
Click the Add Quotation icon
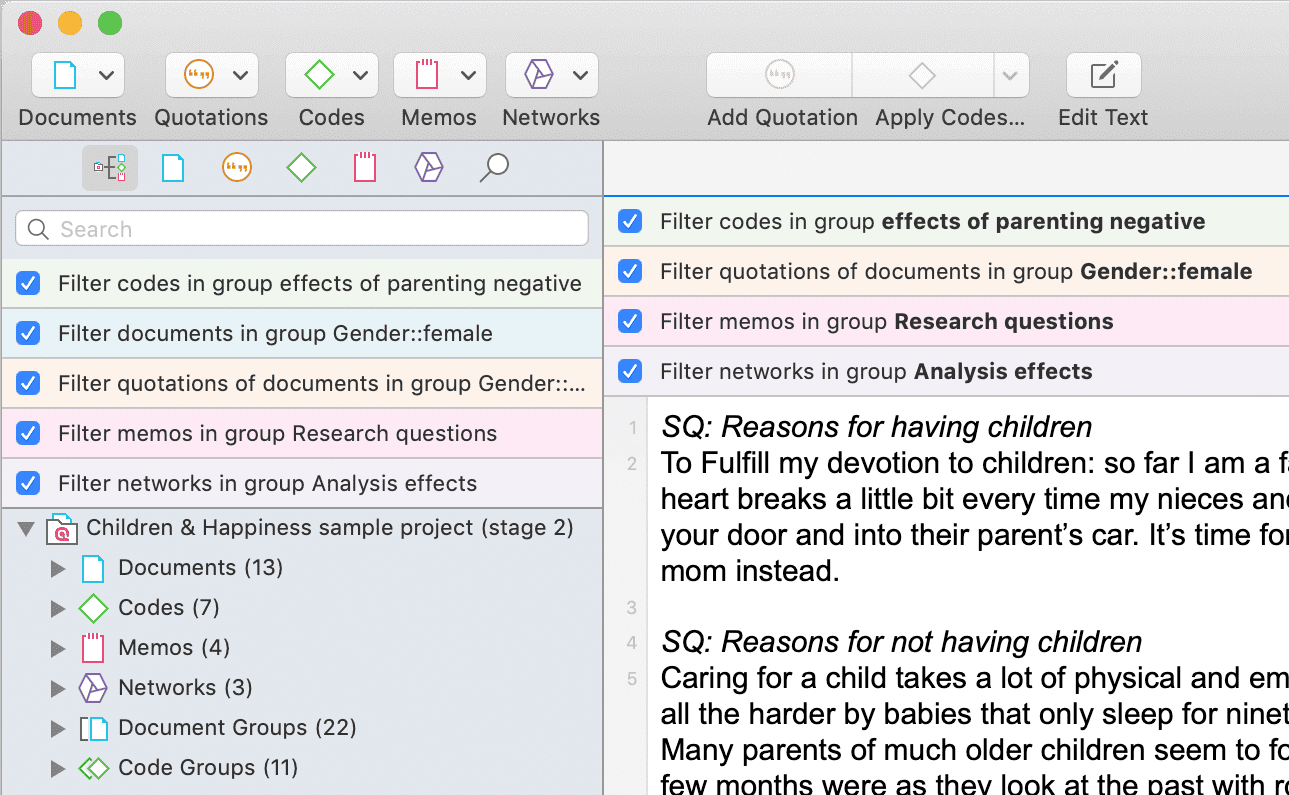point(780,75)
